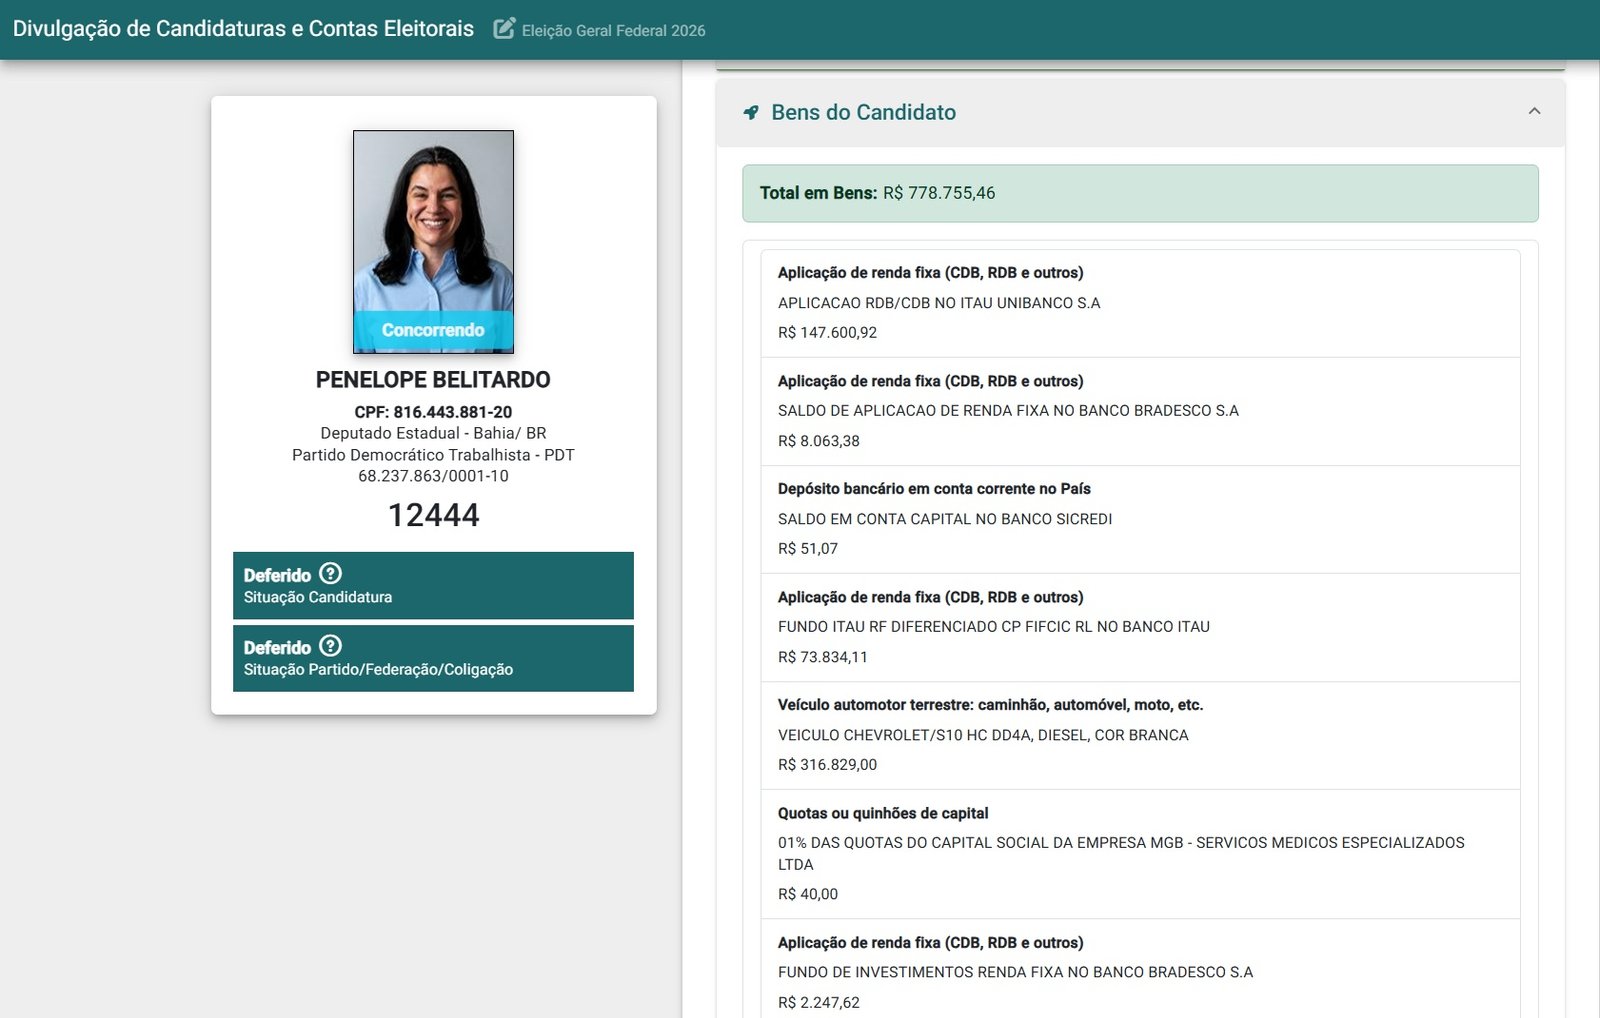Screen dimensions: 1600x1018
Task: Click APLICACAO RDB/CDB NO ITAU UNIBANCO S.A
Action: pos(939,303)
